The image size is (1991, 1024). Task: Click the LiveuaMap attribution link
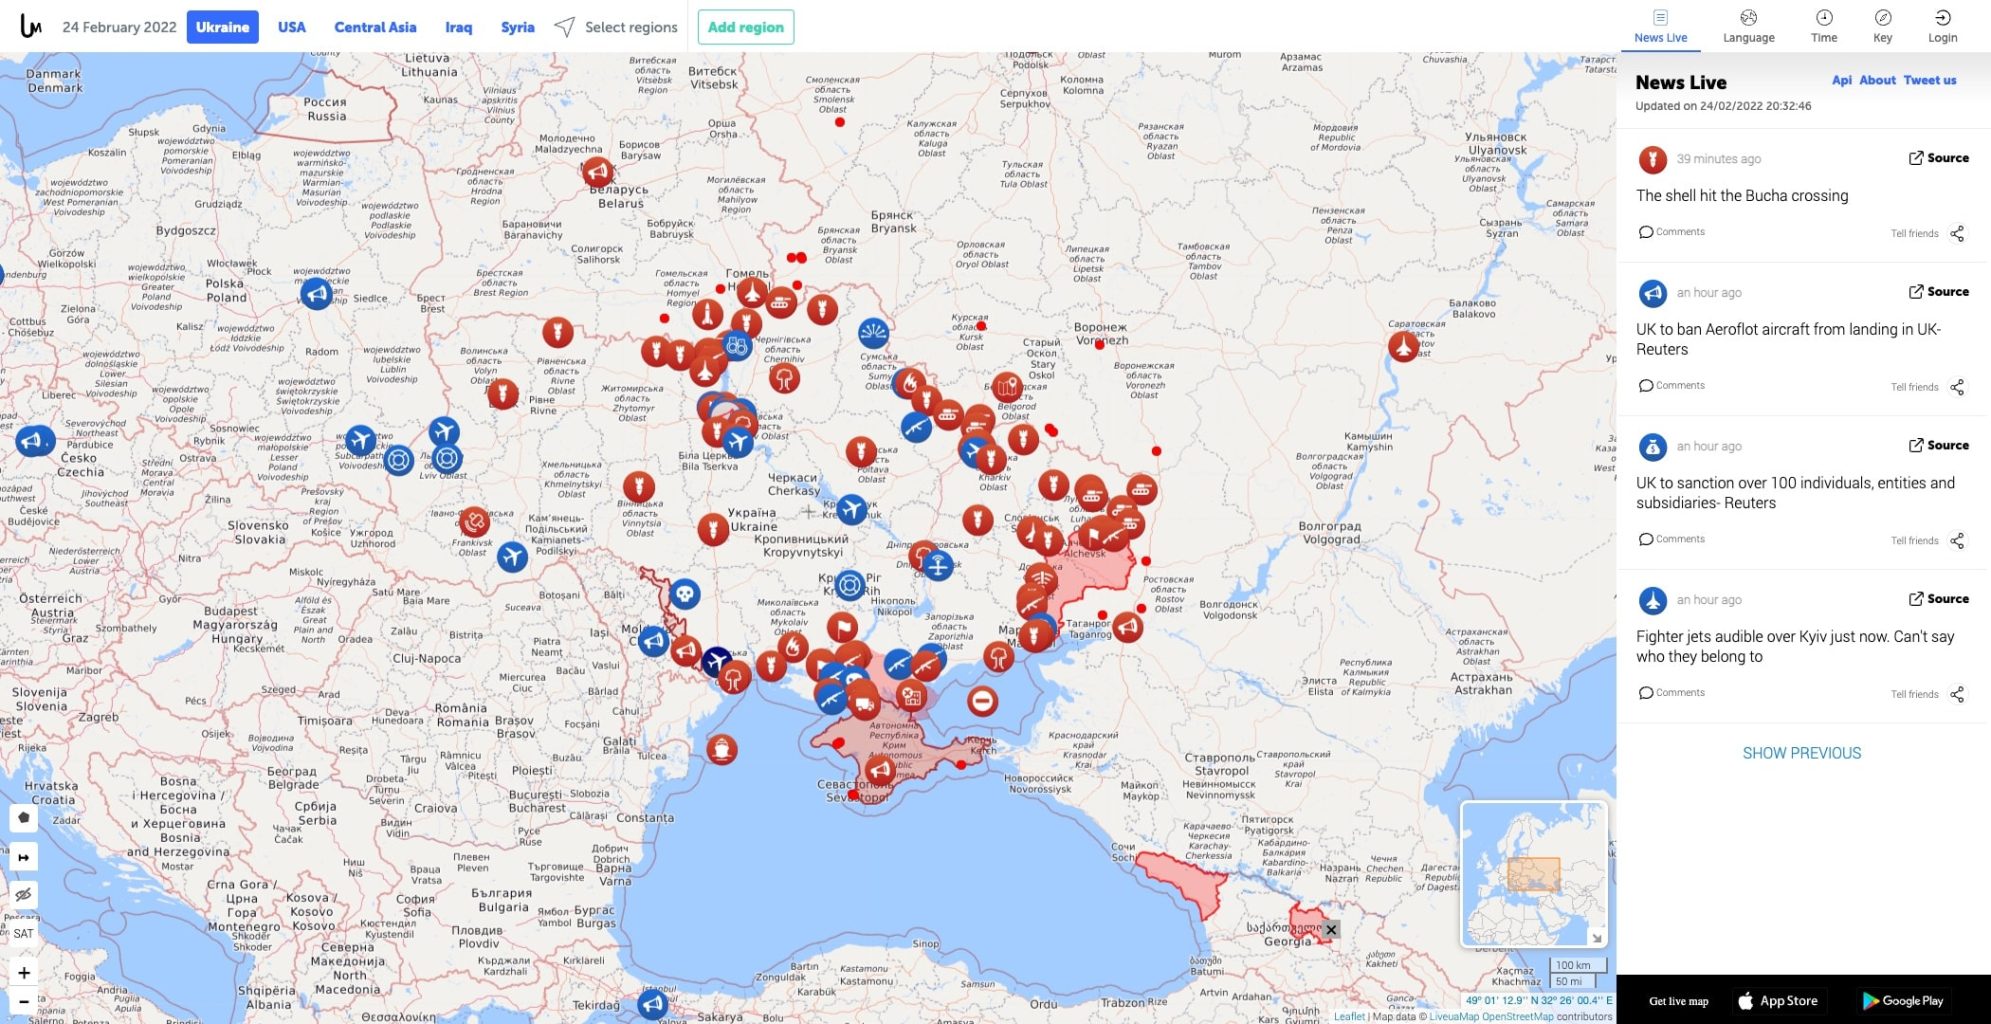click(1453, 1016)
